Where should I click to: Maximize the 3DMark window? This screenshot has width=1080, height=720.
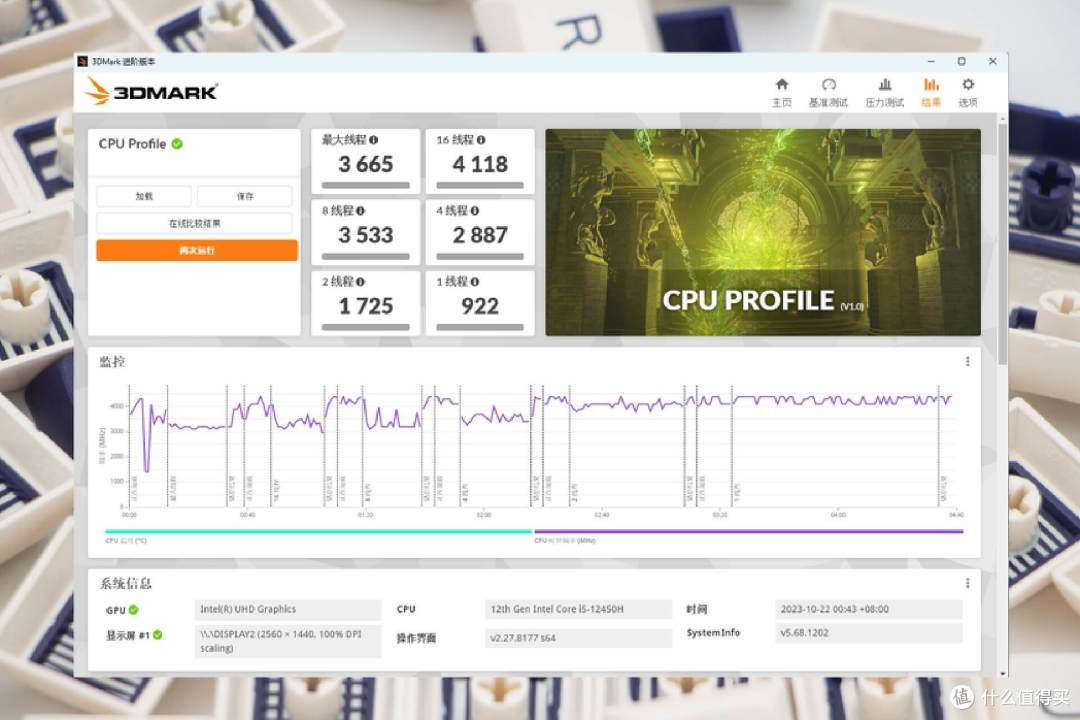click(x=962, y=61)
